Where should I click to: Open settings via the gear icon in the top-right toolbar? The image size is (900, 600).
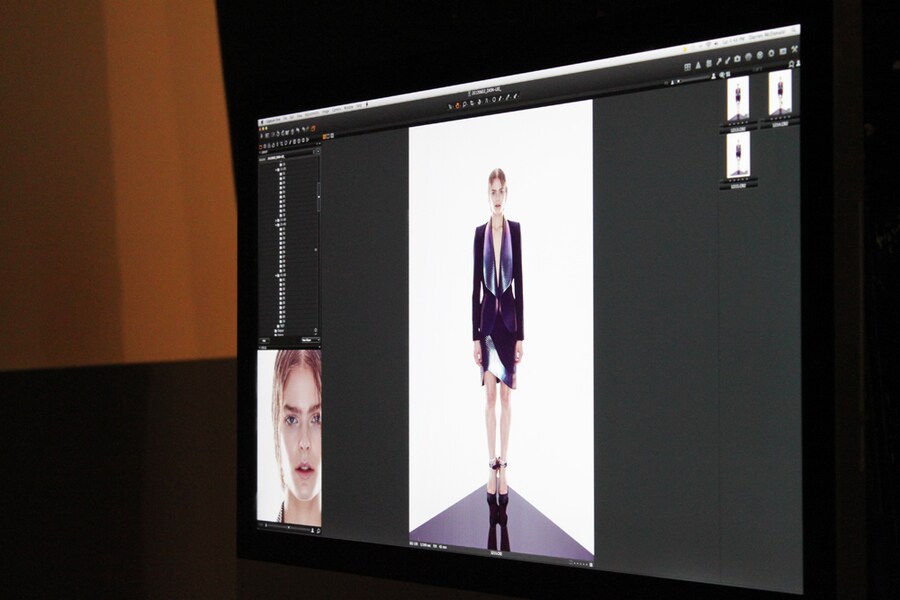(x=771, y=53)
